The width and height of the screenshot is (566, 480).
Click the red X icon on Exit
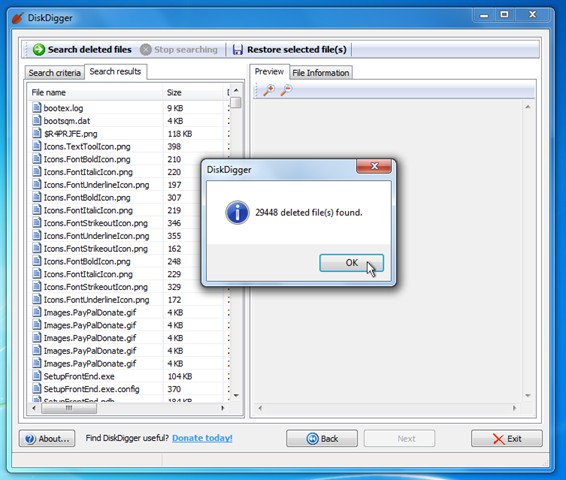click(498, 439)
